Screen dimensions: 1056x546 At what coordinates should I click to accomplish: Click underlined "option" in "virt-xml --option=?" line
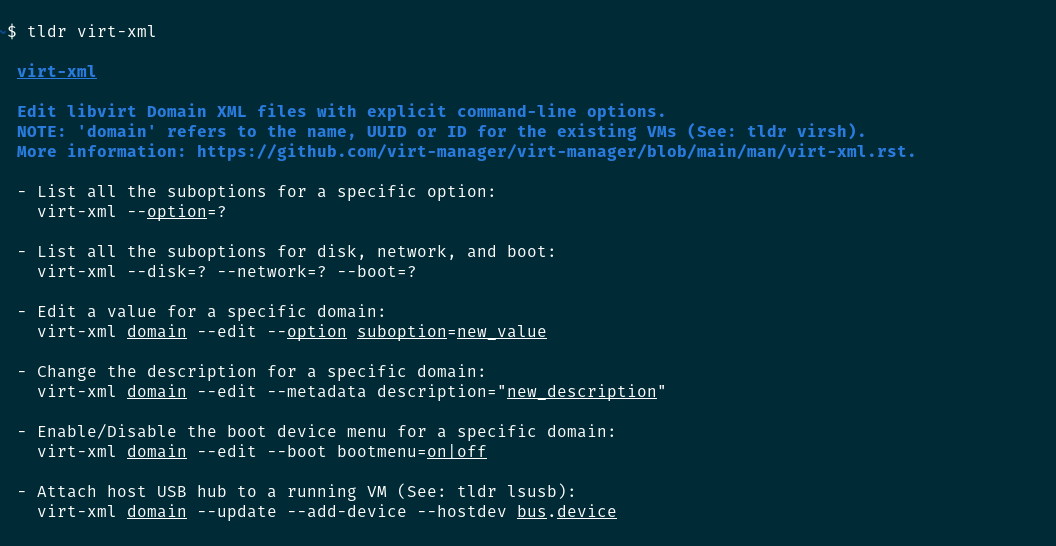(176, 212)
